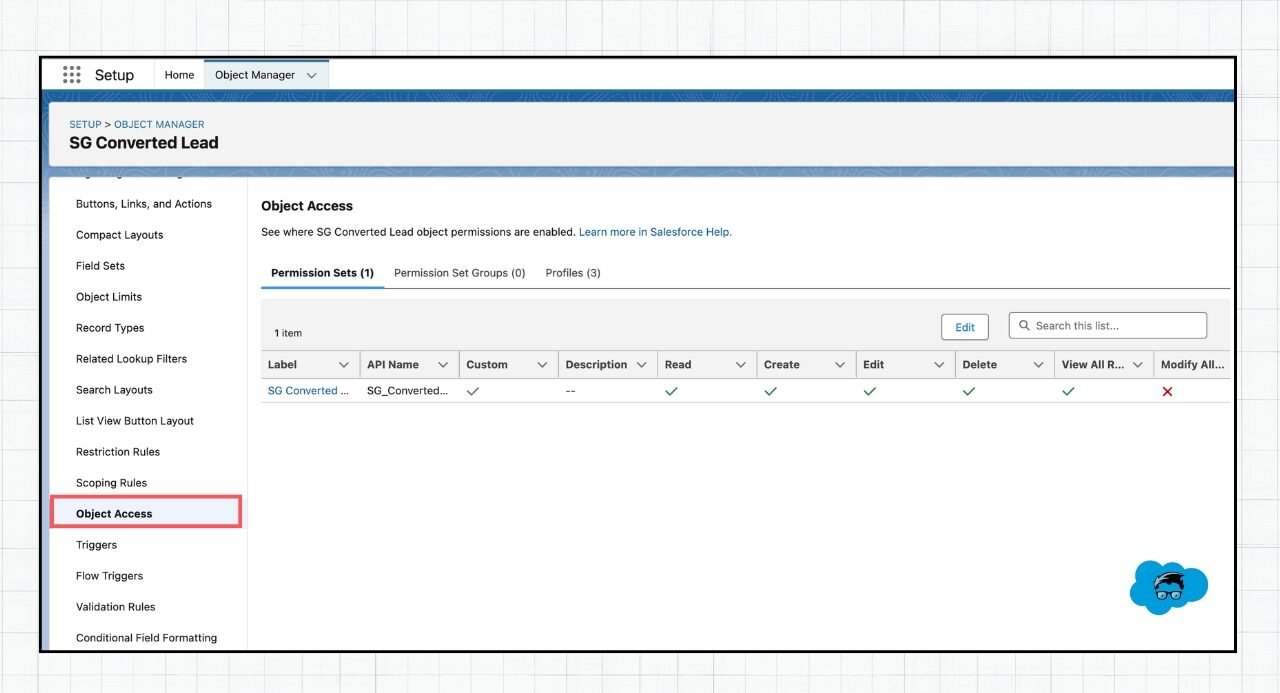Sort by the API Name column header

[393, 365]
